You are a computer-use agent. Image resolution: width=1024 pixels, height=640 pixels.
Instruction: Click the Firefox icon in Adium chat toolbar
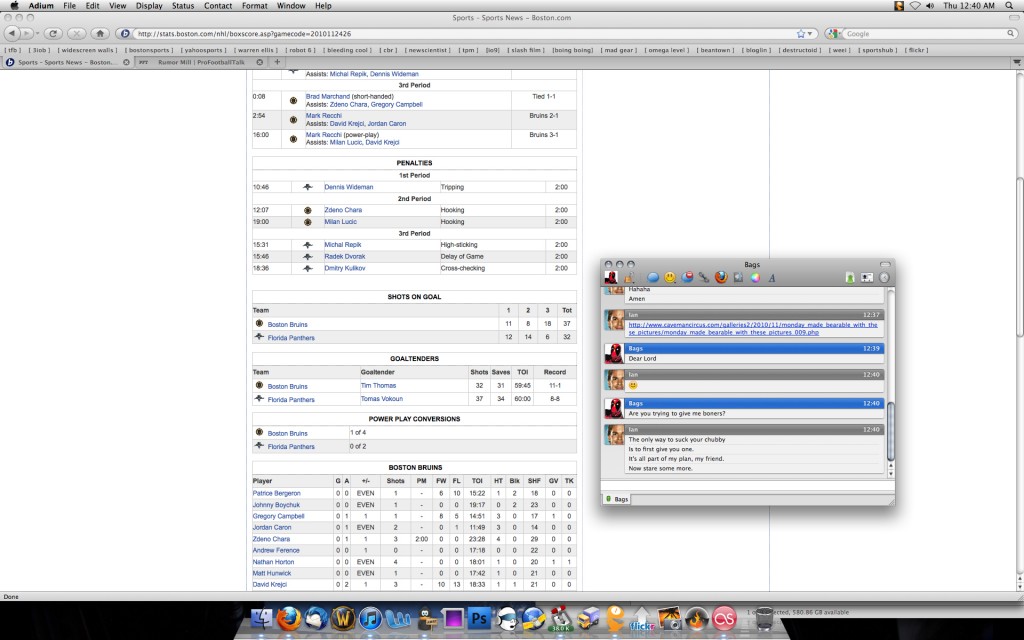[x=721, y=278]
